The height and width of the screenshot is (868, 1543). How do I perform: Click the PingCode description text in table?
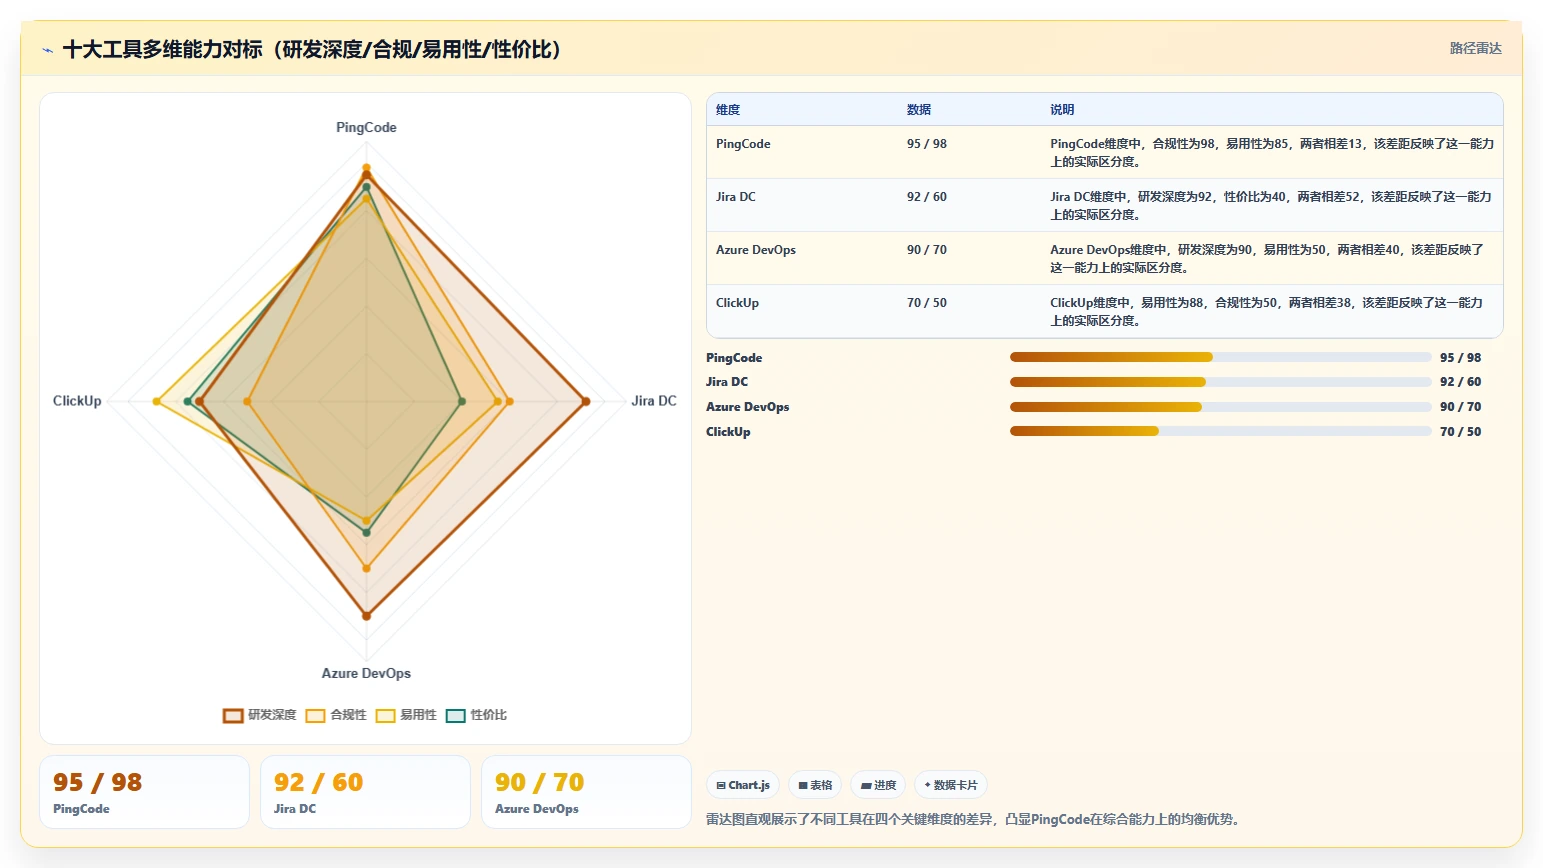pyautogui.click(x=1272, y=153)
